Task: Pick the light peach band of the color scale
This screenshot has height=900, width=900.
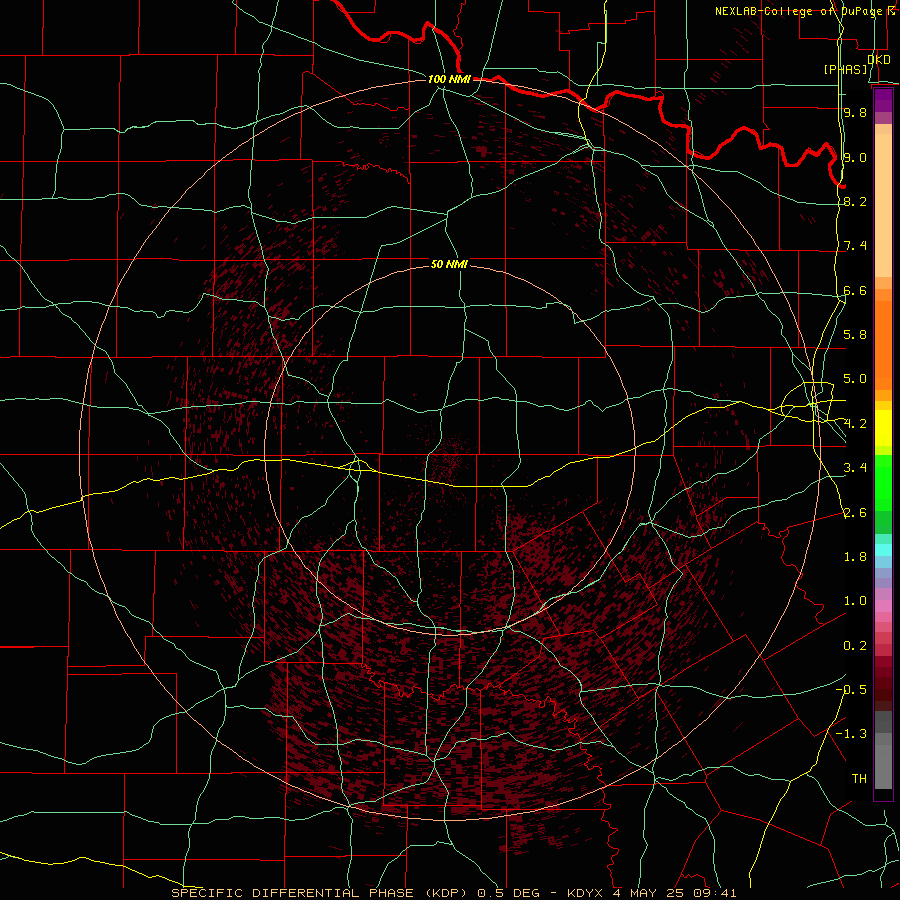Action: (883, 205)
